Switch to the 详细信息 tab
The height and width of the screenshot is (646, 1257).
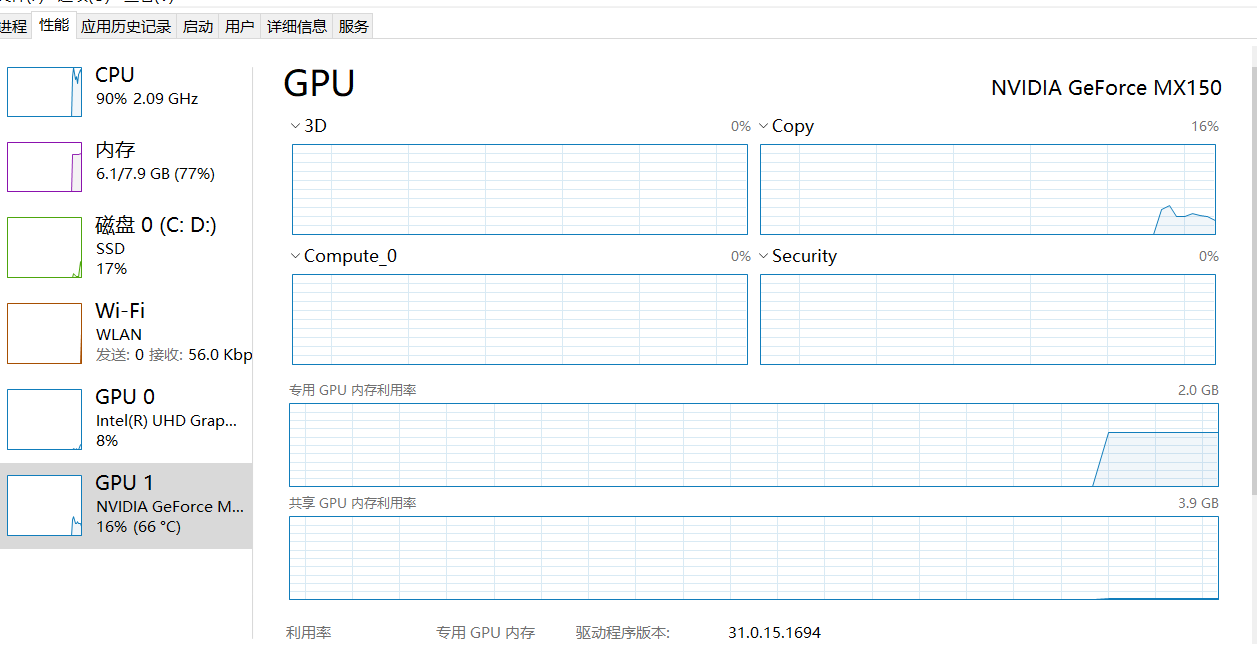tap(296, 25)
